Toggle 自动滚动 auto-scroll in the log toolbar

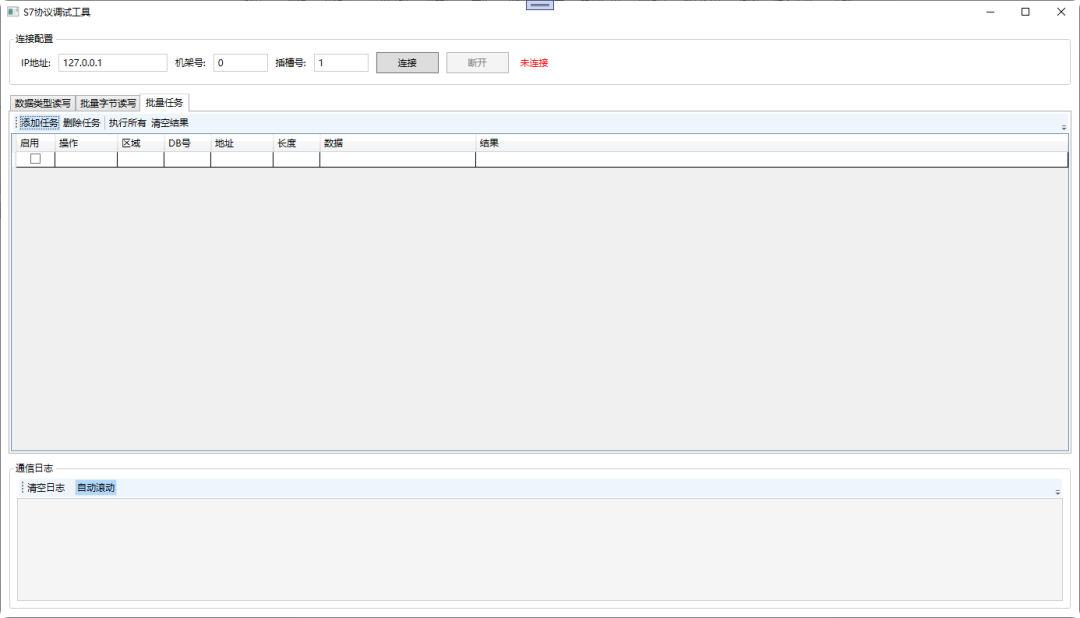click(x=95, y=488)
